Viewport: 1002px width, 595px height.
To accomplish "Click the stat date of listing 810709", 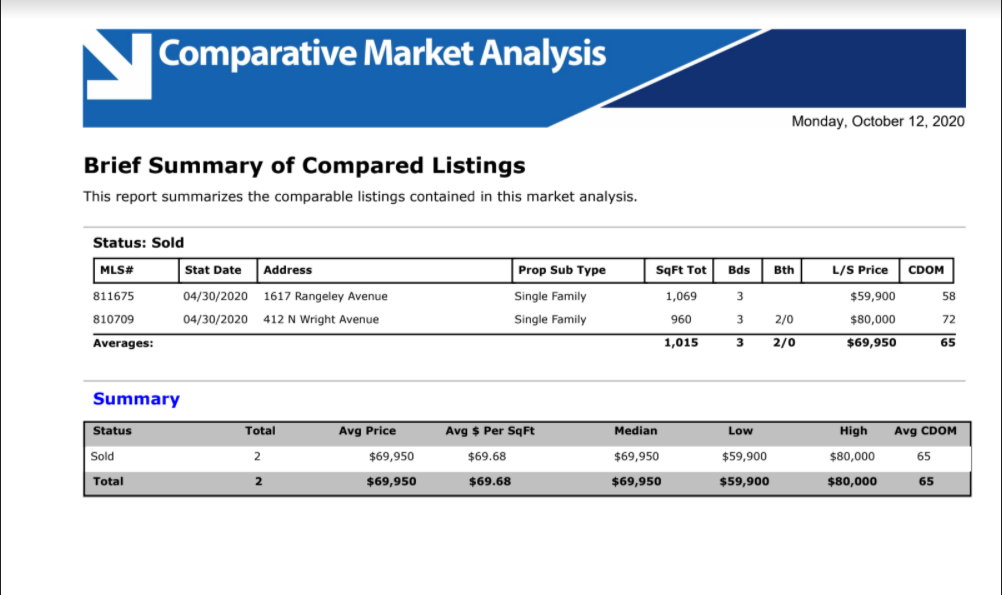I will click(x=215, y=320).
